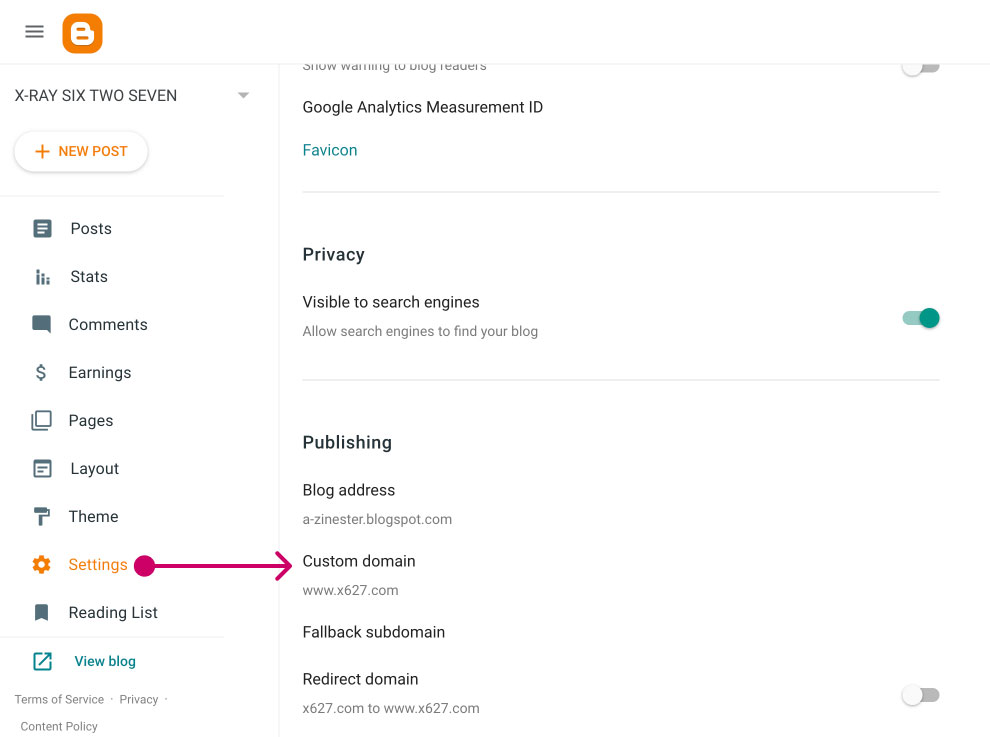Screen dimensions: 990x737
Task: Click the Earnings dollar sign icon
Action: click(x=42, y=373)
